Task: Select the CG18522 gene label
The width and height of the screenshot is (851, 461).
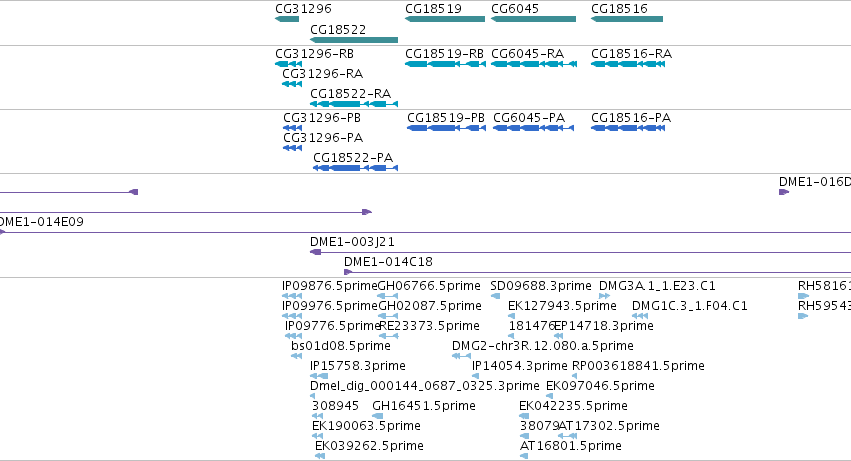Action: click(x=338, y=29)
